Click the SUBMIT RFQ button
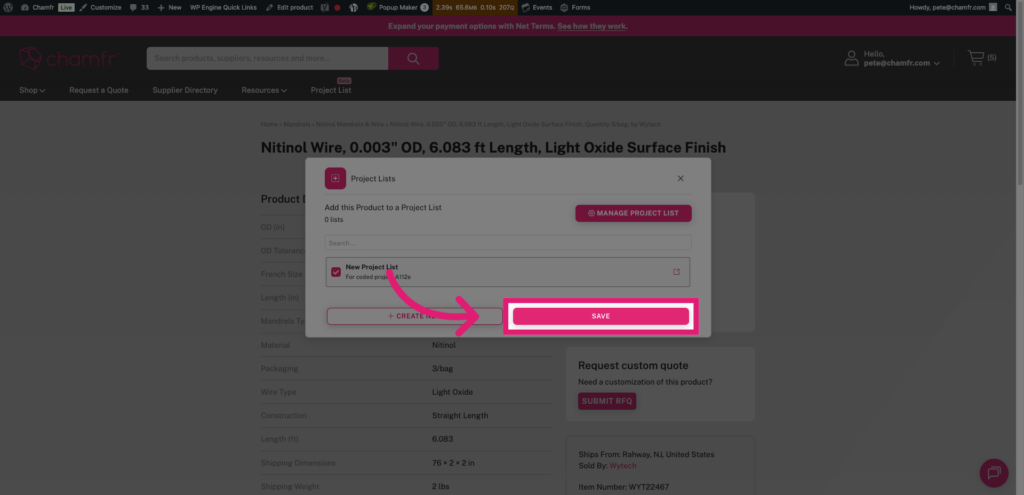 (x=607, y=401)
